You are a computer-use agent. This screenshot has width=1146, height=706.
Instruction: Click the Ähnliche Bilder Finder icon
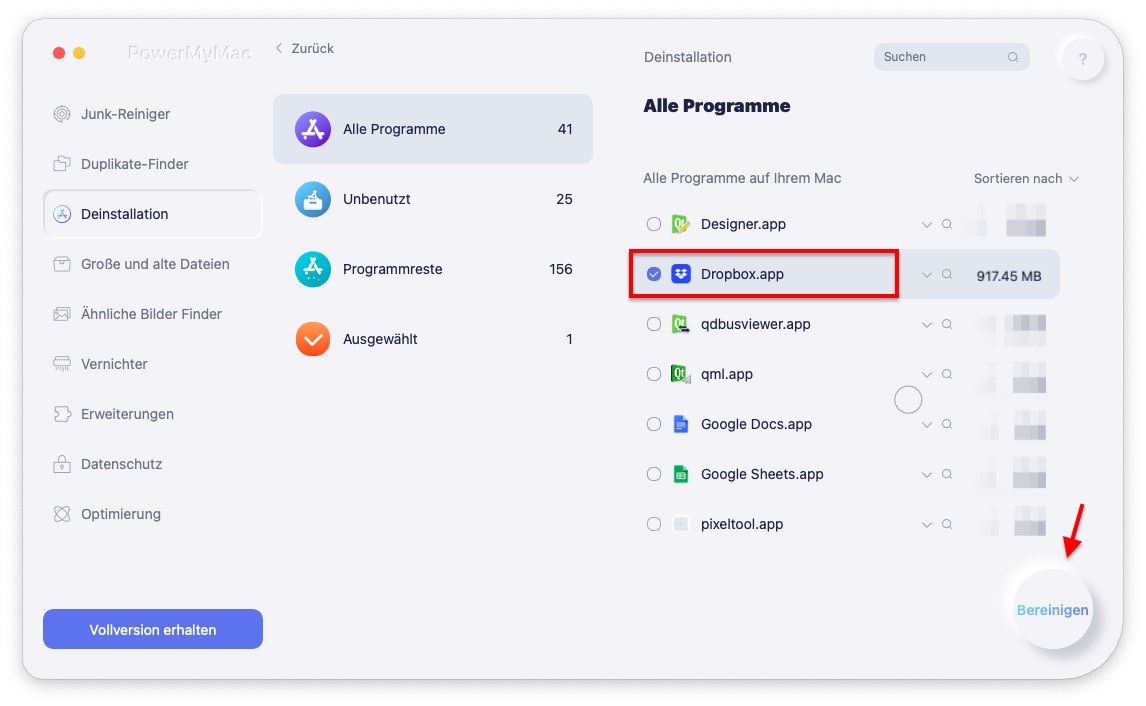tap(62, 314)
